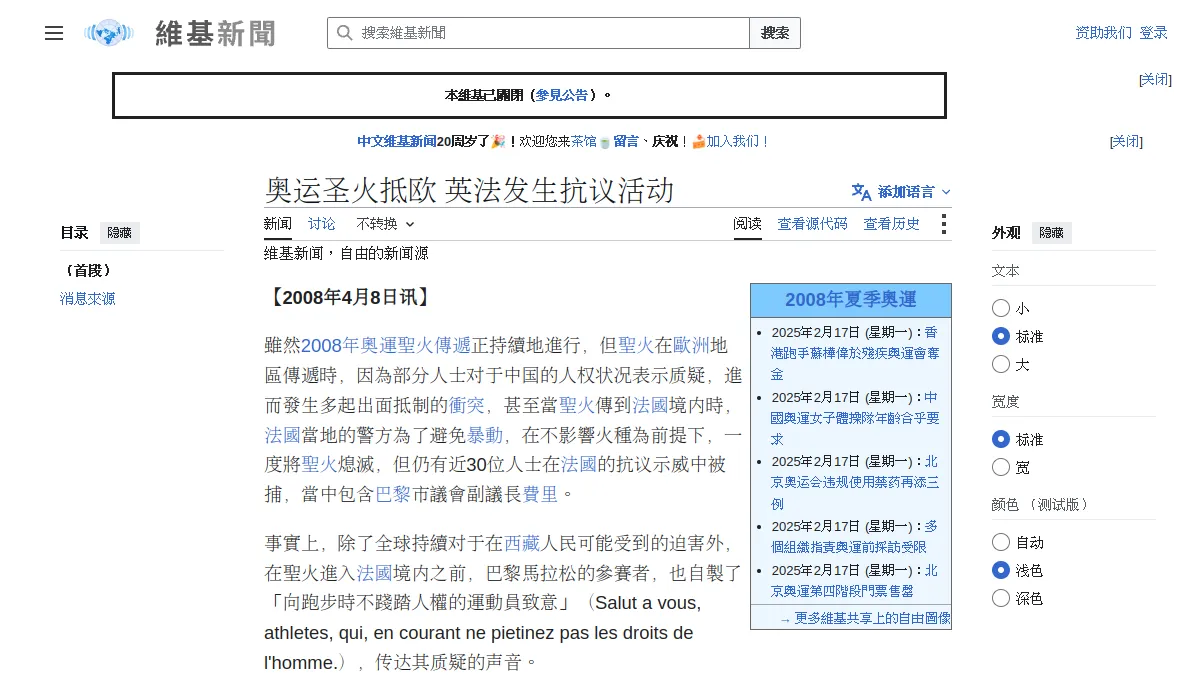
Task: Click the Wikinews globe logo
Action: (109, 33)
